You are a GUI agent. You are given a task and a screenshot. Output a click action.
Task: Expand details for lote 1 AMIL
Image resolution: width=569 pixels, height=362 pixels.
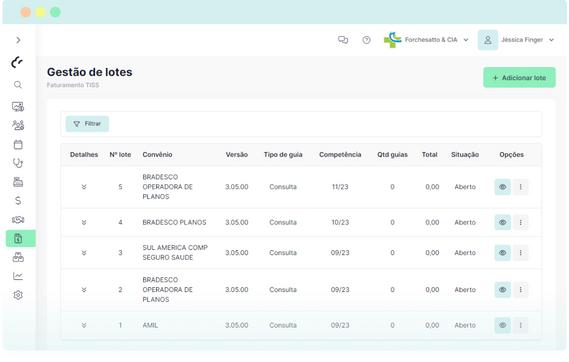click(x=84, y=325)
